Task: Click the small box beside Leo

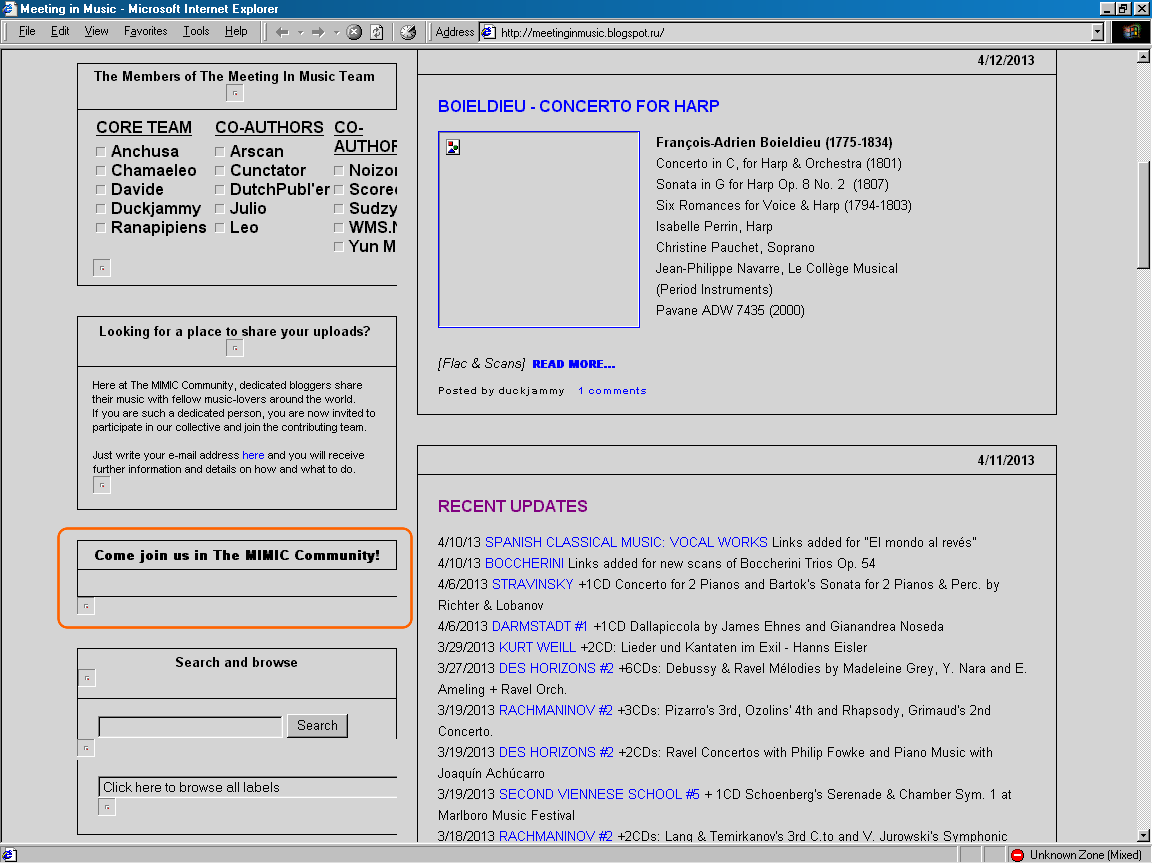Action: 220,228
